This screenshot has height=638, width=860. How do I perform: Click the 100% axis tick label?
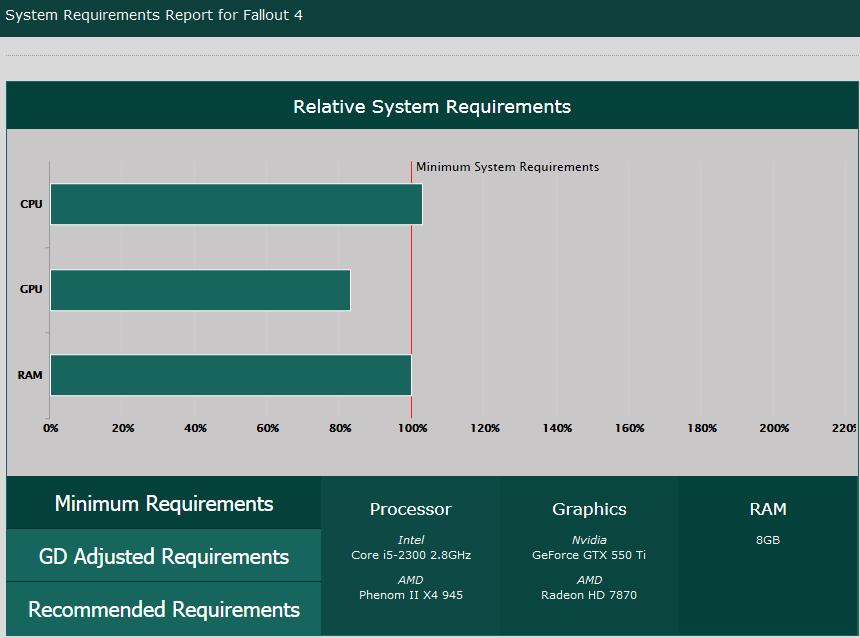click(x=412, y=428)
